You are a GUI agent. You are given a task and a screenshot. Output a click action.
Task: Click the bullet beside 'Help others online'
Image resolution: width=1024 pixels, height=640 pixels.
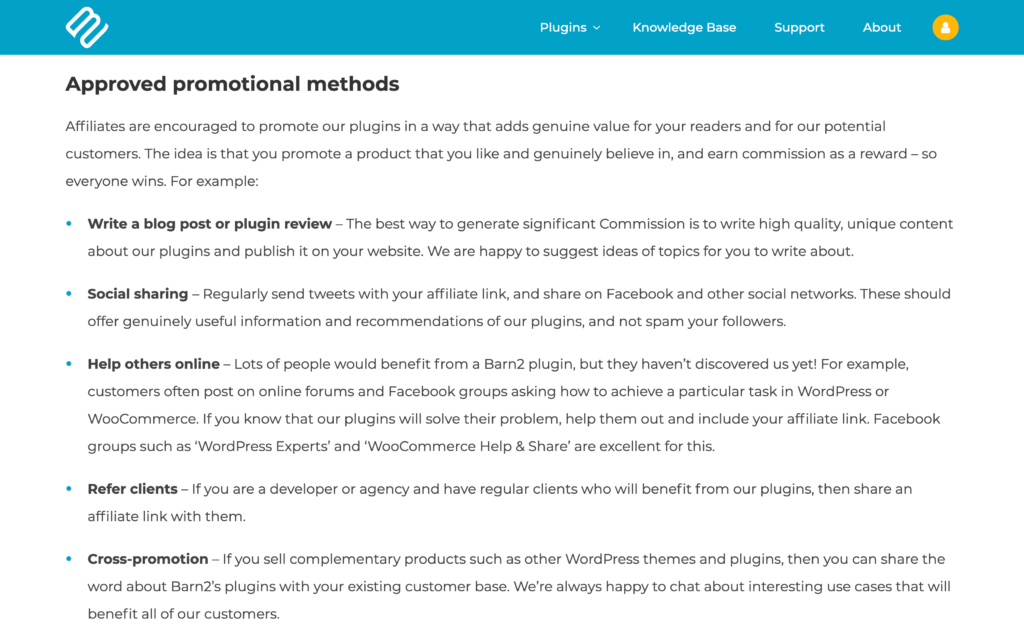coord(69,364)
